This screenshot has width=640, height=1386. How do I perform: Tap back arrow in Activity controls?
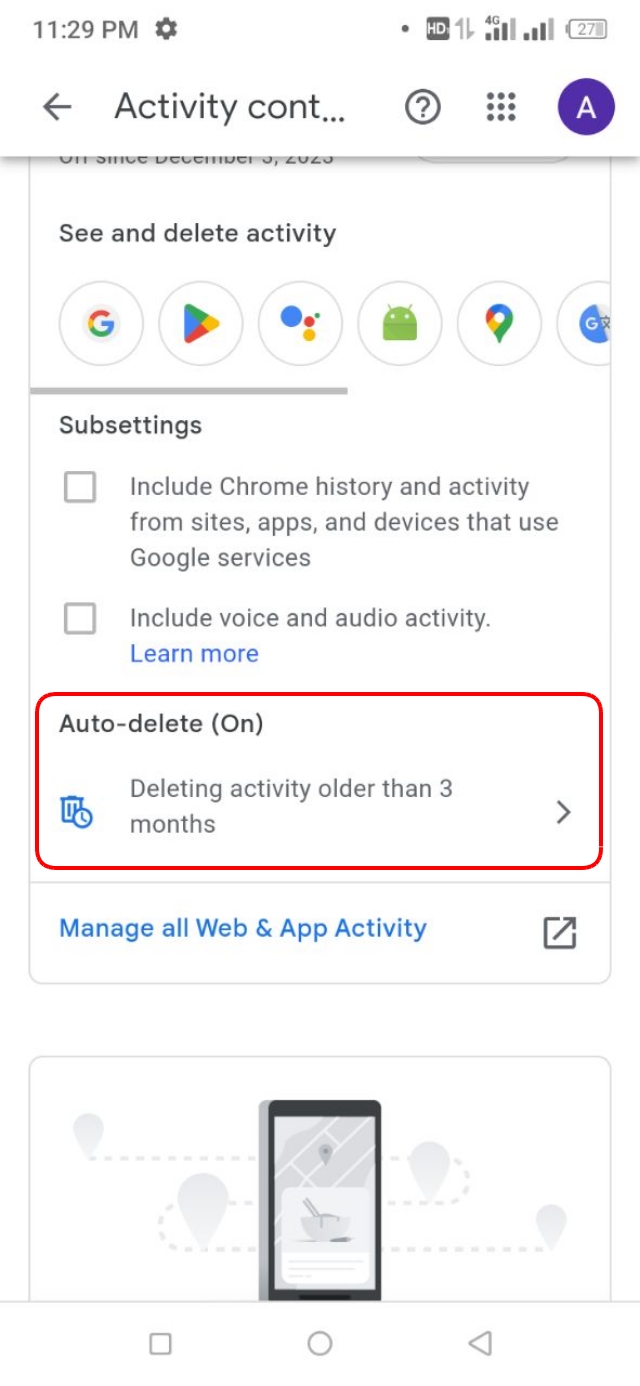56,106
